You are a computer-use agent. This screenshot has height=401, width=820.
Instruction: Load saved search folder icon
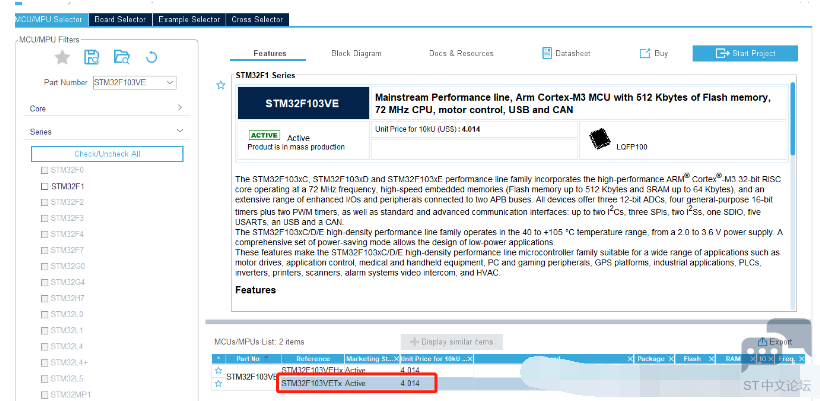122,58
